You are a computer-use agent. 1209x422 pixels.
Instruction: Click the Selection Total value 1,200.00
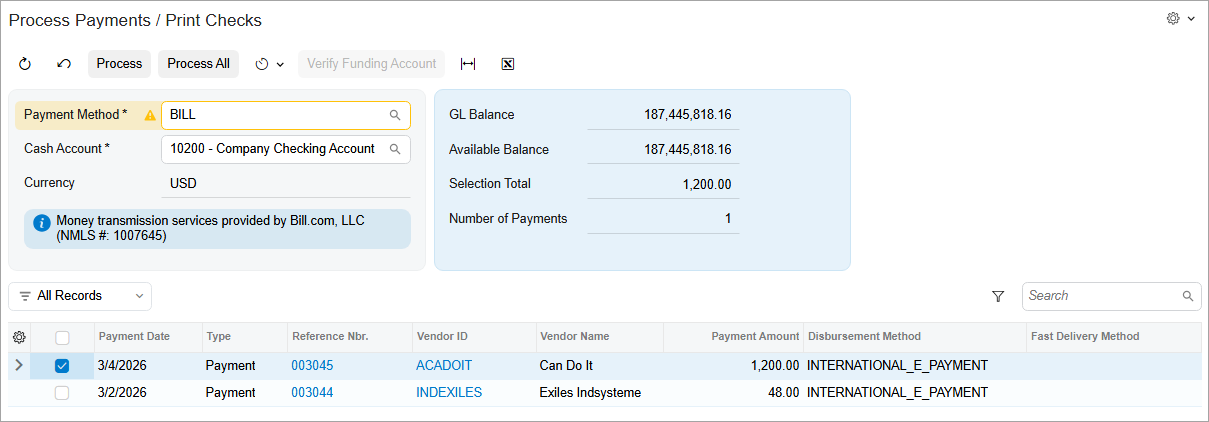(707, 184)
